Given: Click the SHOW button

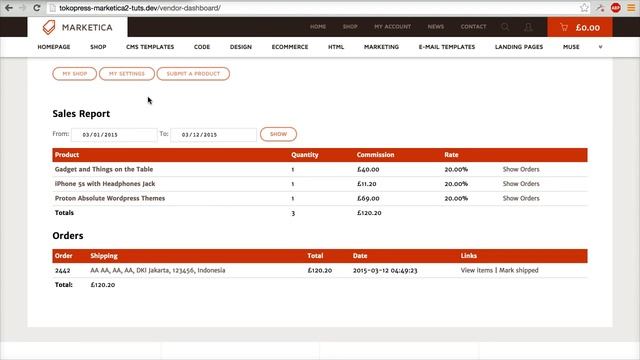Looking at the screenshot, I should pos(278,134).
